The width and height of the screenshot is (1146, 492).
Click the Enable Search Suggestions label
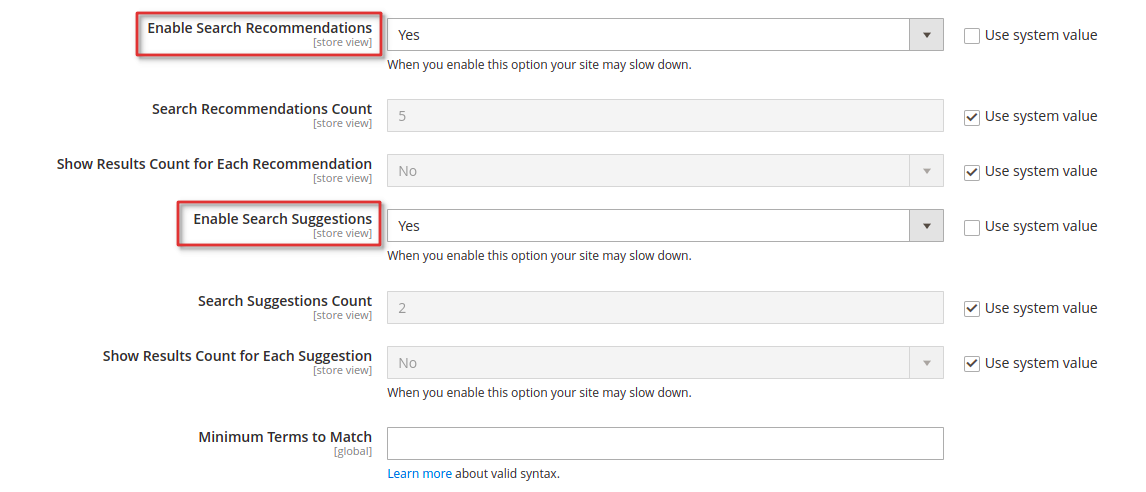coord(282,219)
